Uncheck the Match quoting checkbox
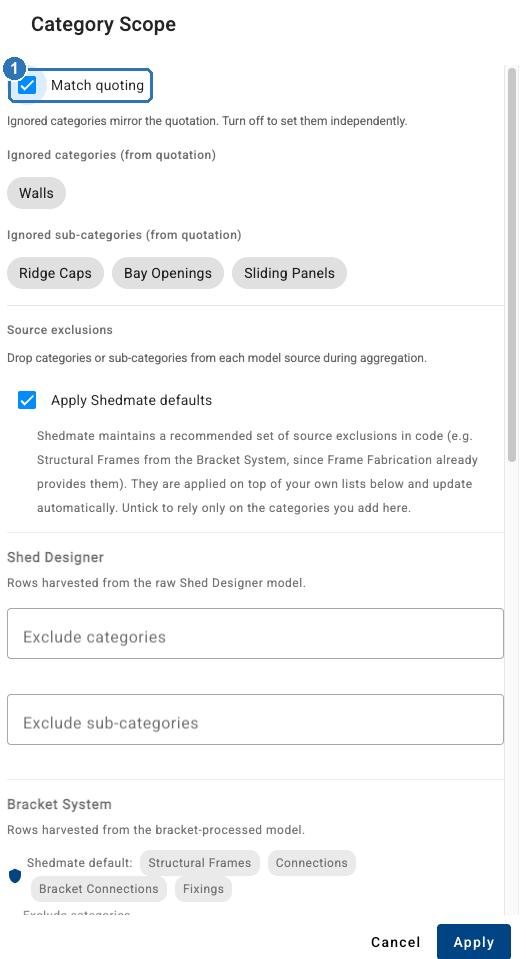The width and height of the screenshot is (526, 959). (x=27, y=86)
